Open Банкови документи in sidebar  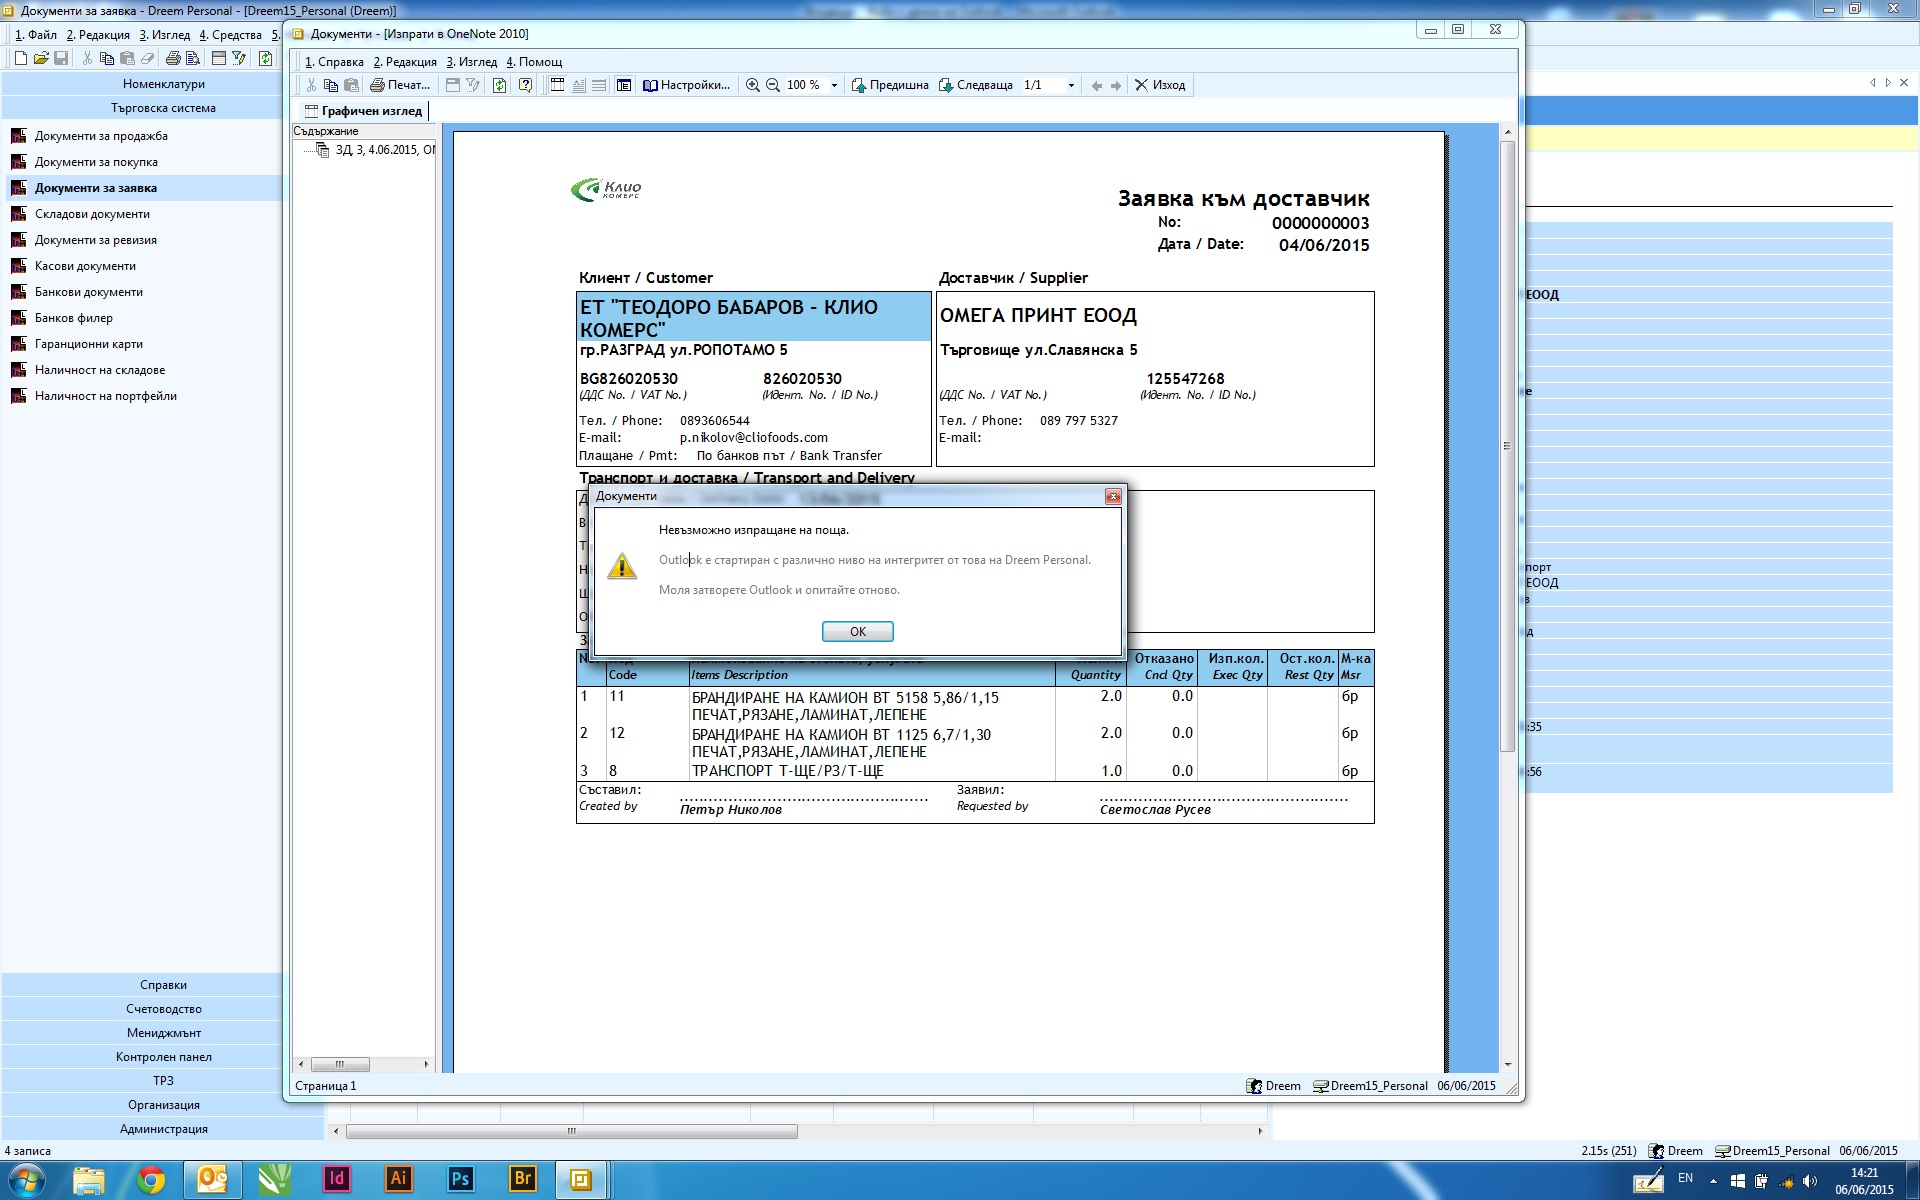(89, 292)
